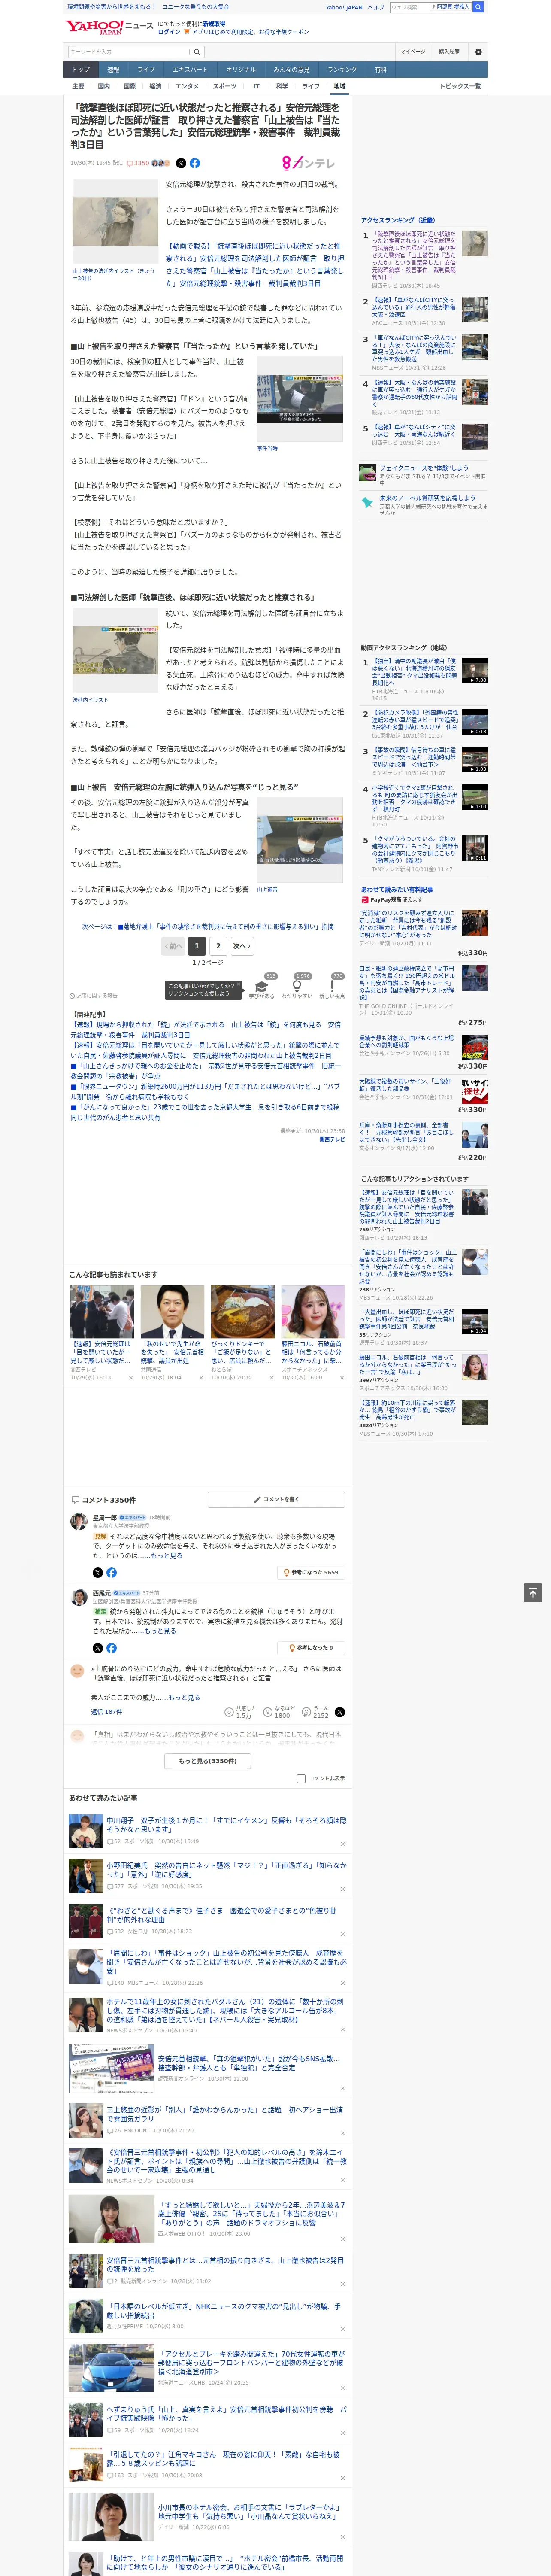551x2576 pixels.
Task: Open the ランキング tab
Action: coord(342,70)
